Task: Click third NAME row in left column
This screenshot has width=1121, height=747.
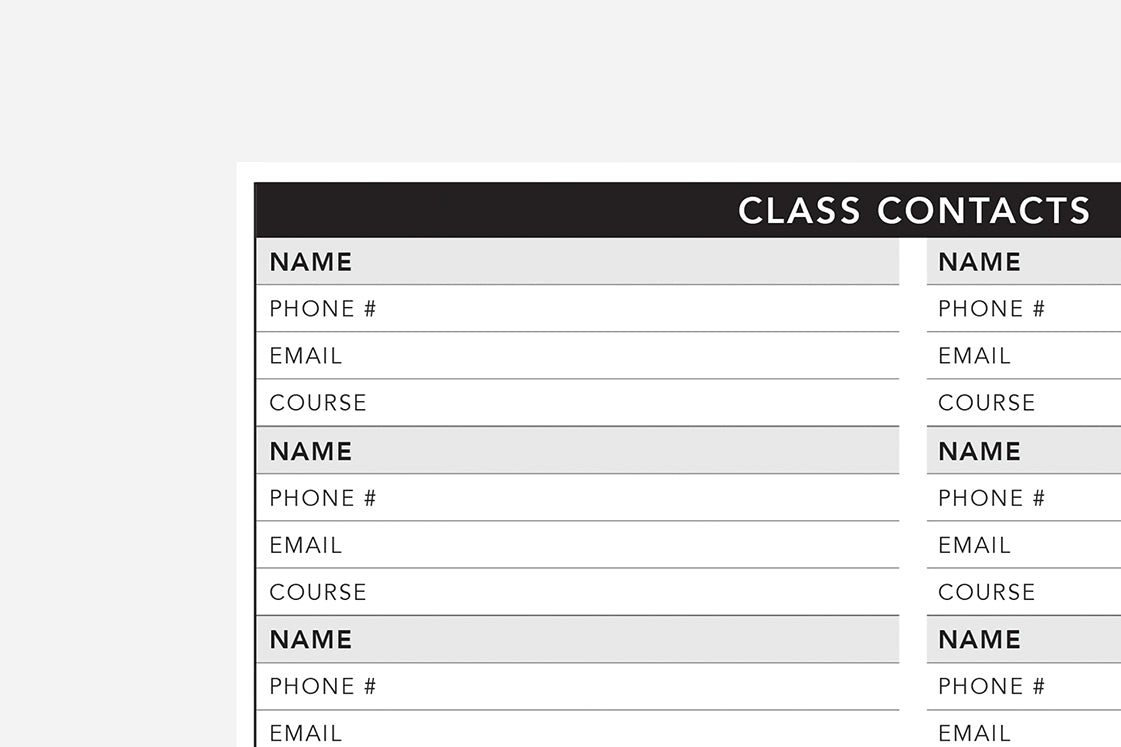Action: 577,640
